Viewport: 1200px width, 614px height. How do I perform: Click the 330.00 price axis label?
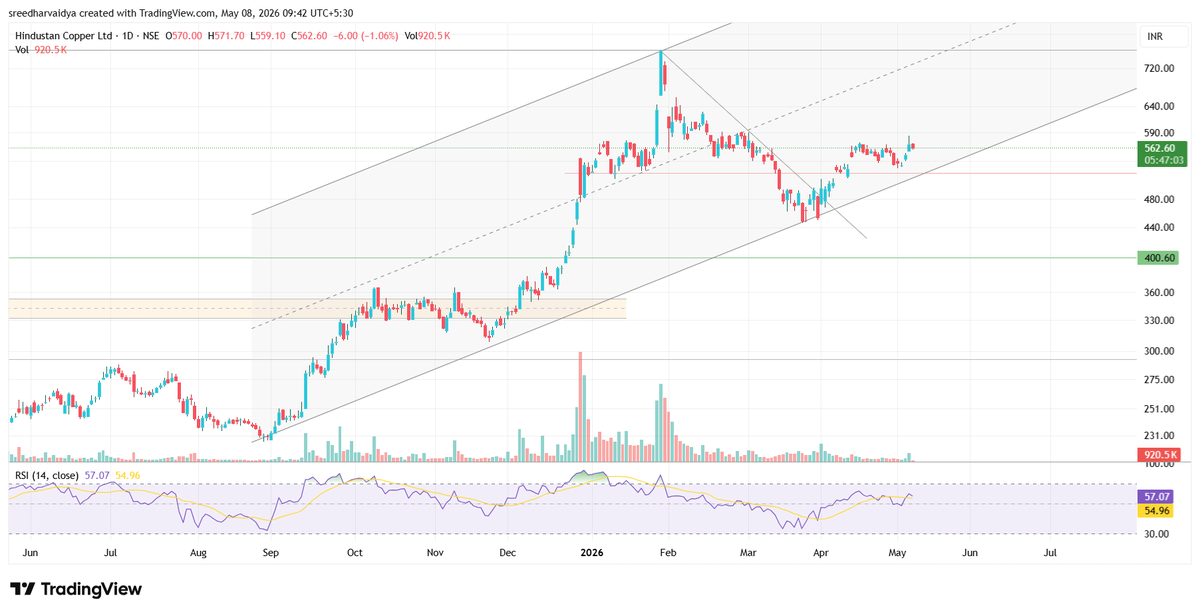[1159, 321]
